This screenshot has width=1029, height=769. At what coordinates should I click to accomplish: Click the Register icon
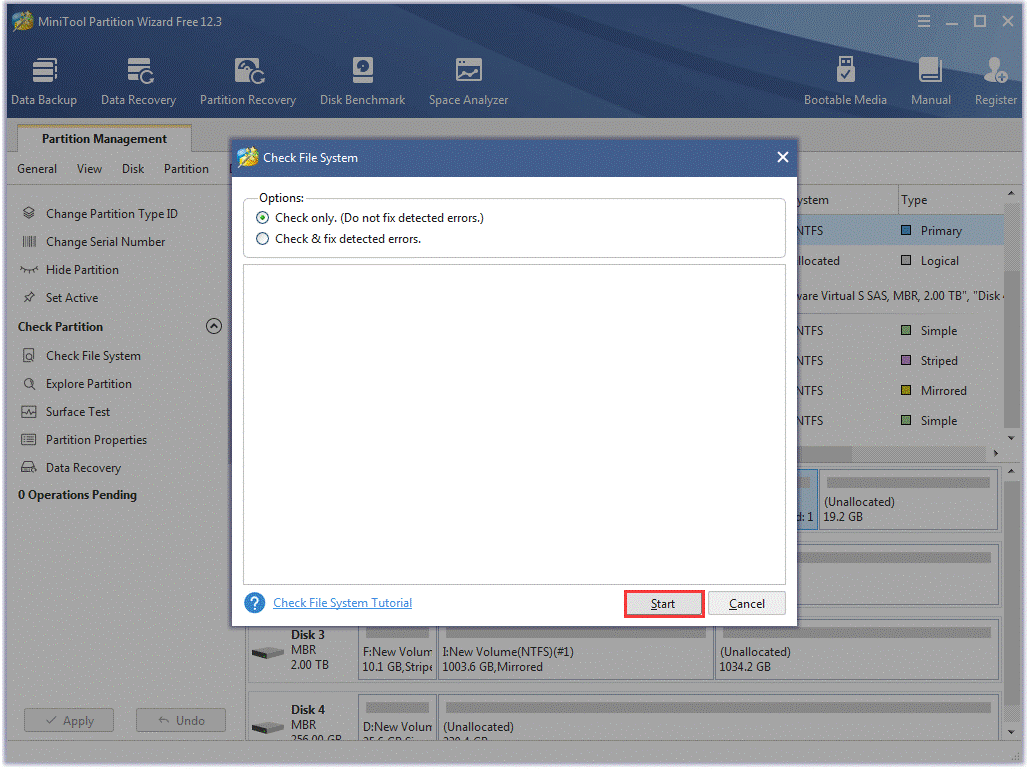[996, 71]
